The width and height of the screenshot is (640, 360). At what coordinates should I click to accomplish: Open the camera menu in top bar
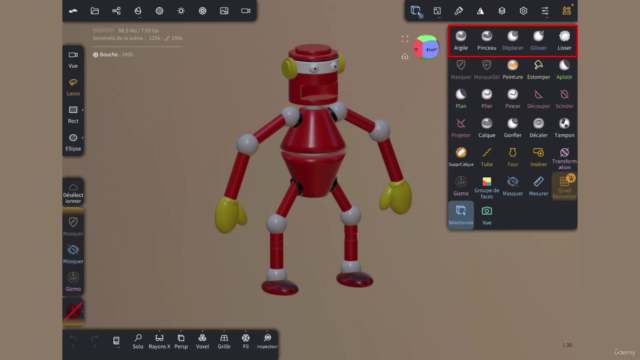[x=245, y=11]
